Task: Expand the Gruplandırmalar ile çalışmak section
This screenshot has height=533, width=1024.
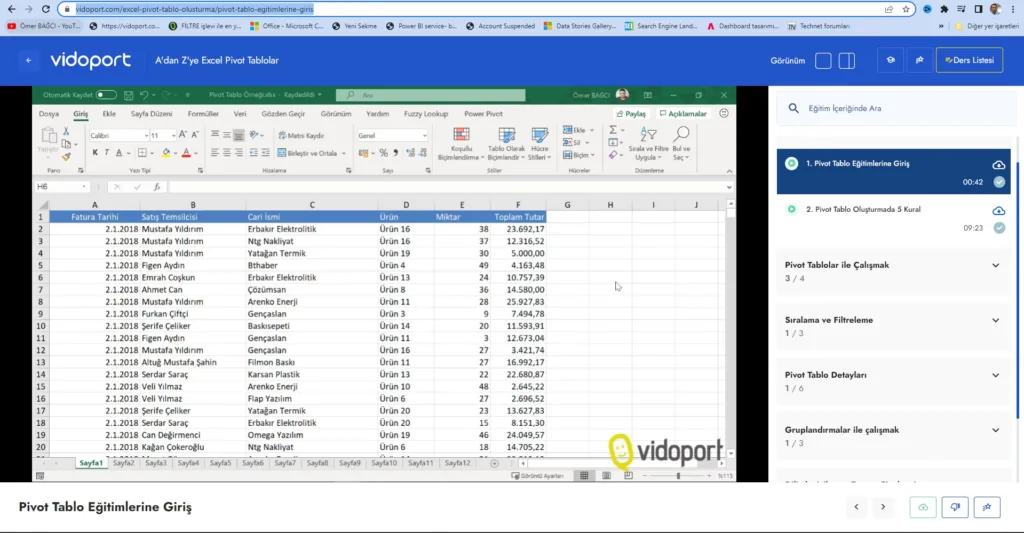Action: 995,430
